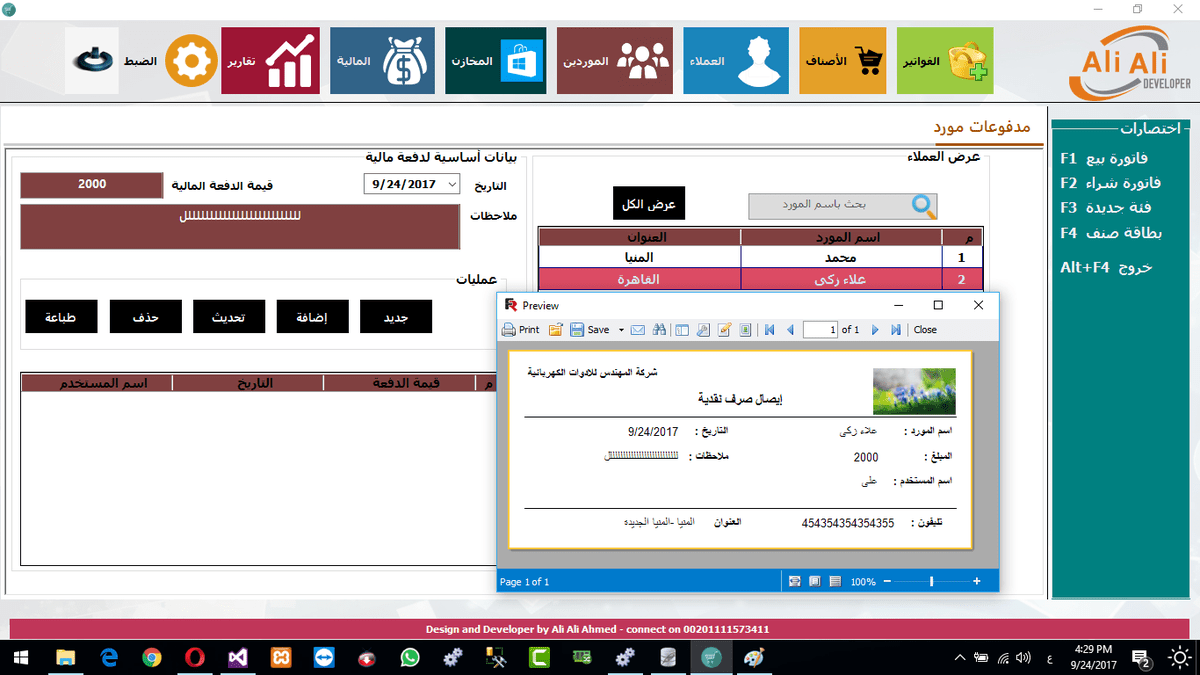The height and width of the screenshot is (675, 1200).
Task: Open the المالية finance module
Action: 382,61
